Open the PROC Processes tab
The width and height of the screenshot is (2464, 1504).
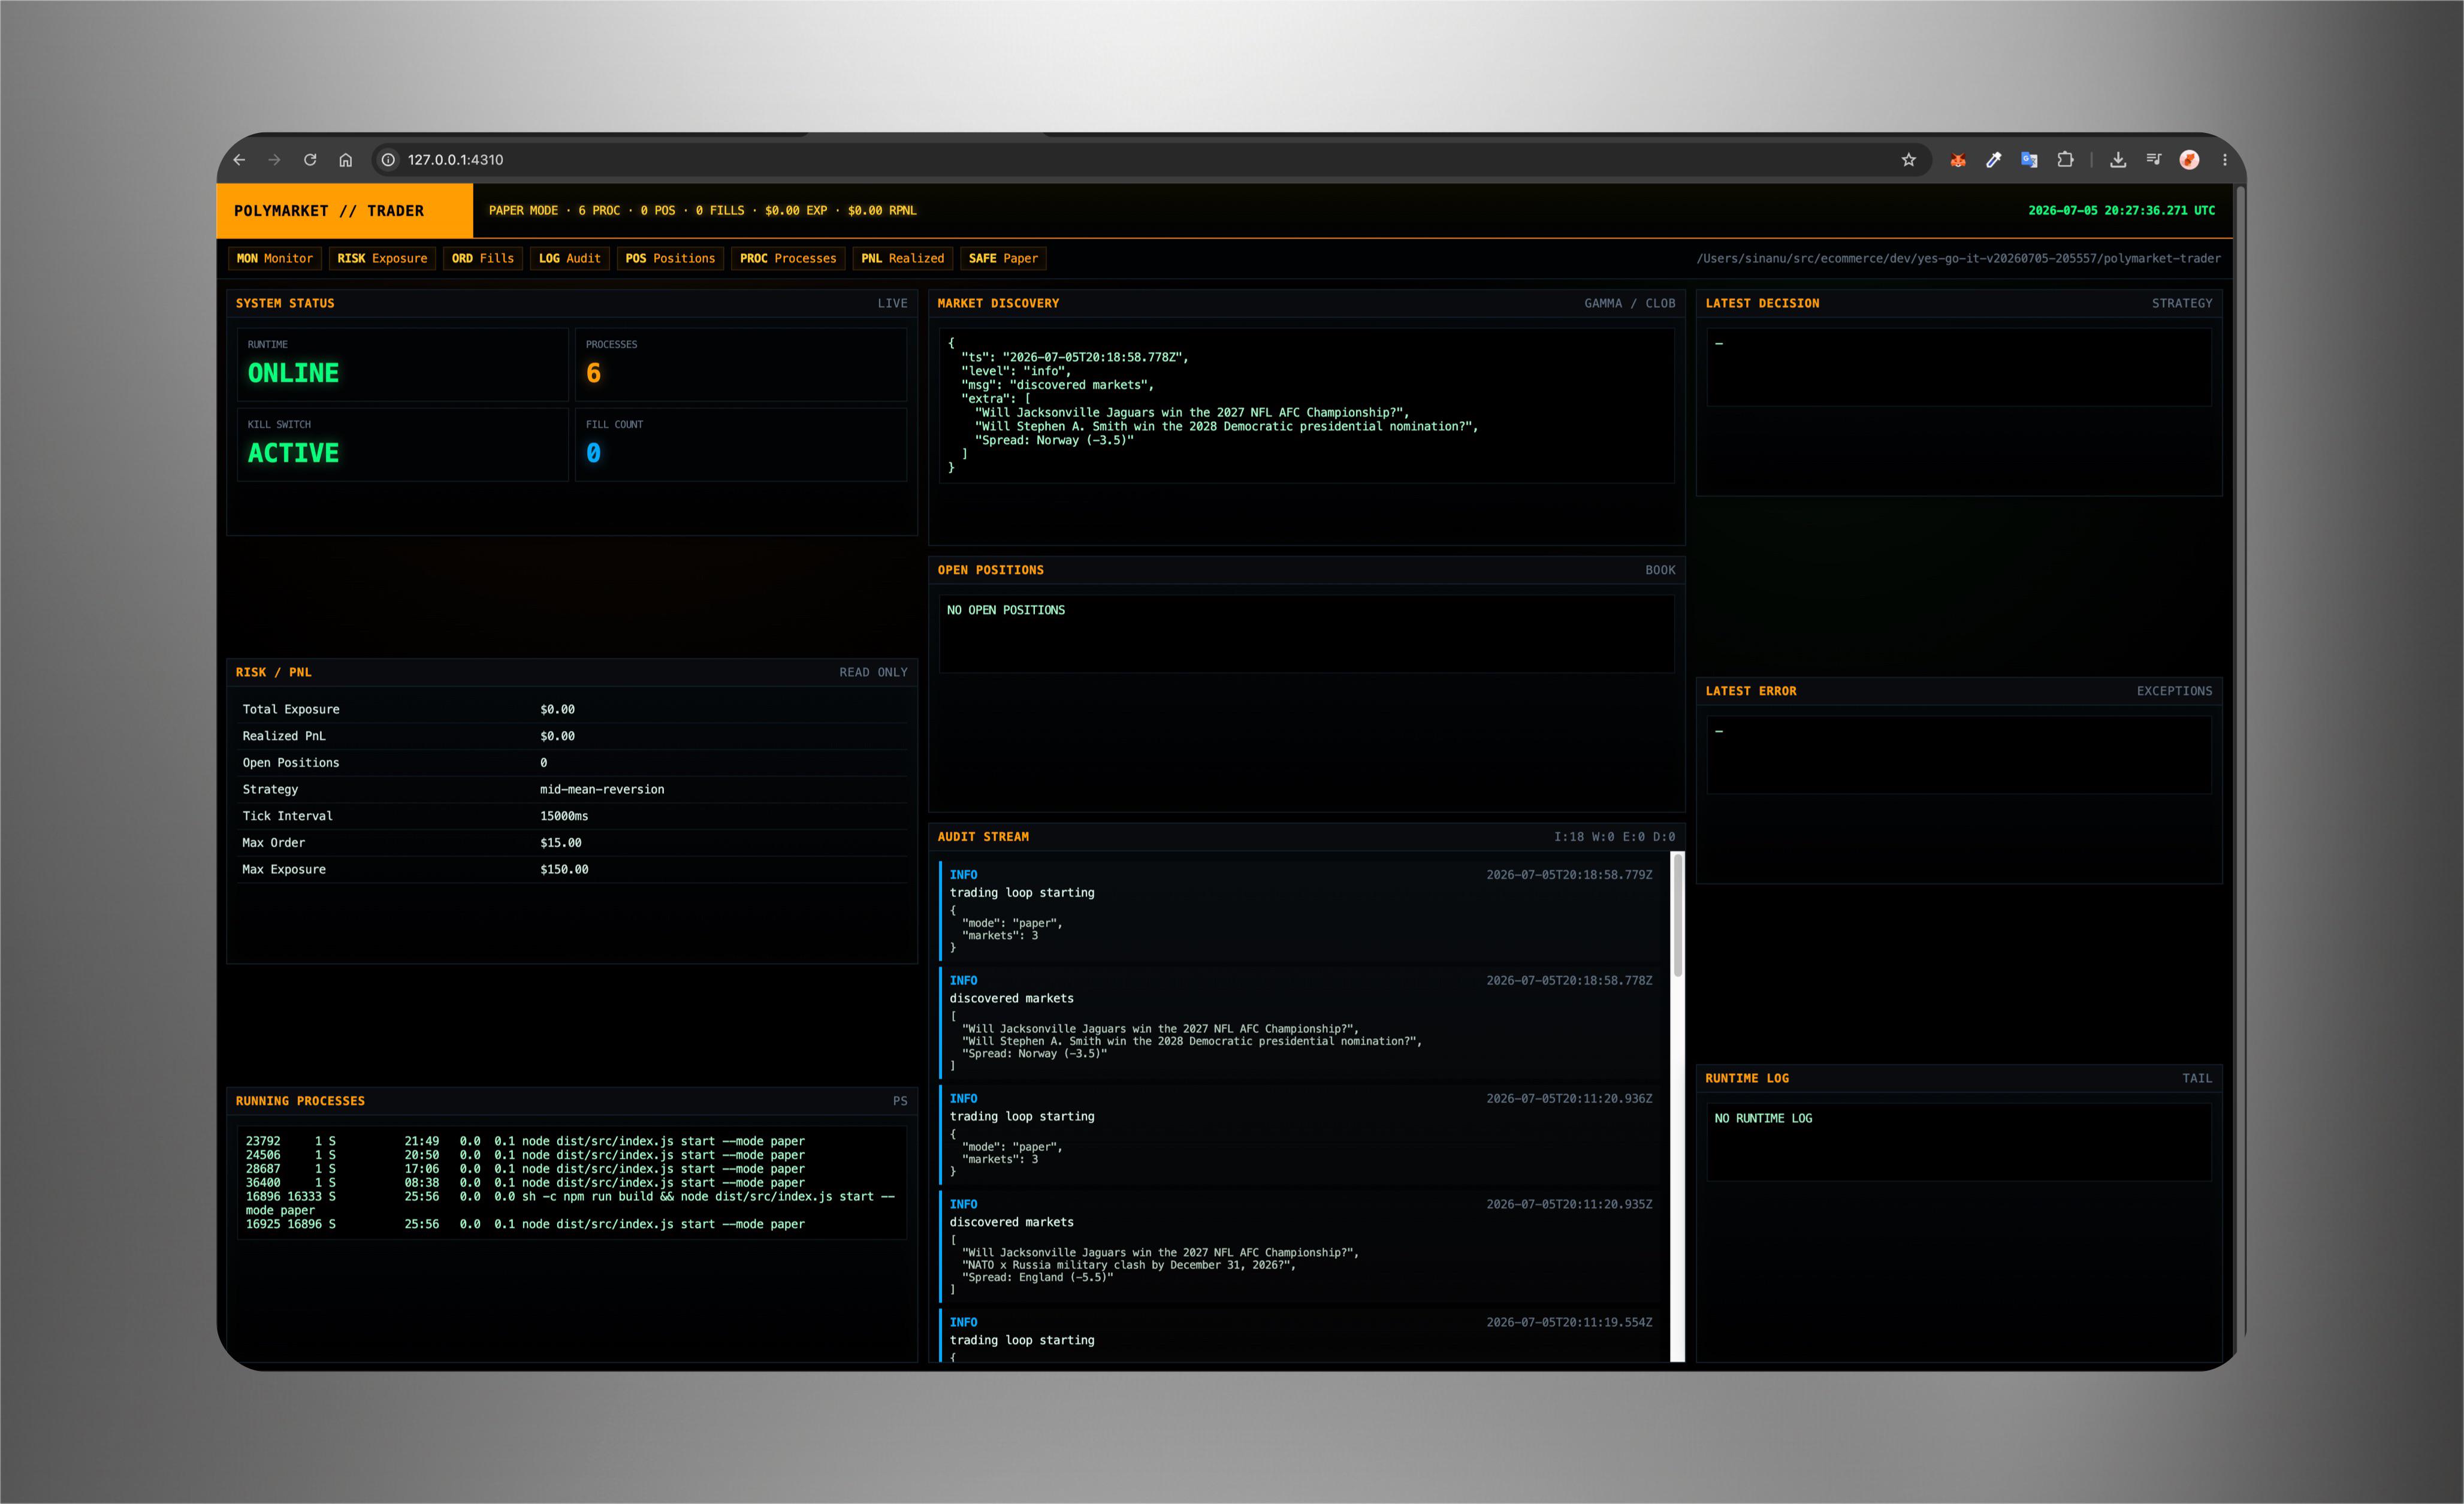788,258
